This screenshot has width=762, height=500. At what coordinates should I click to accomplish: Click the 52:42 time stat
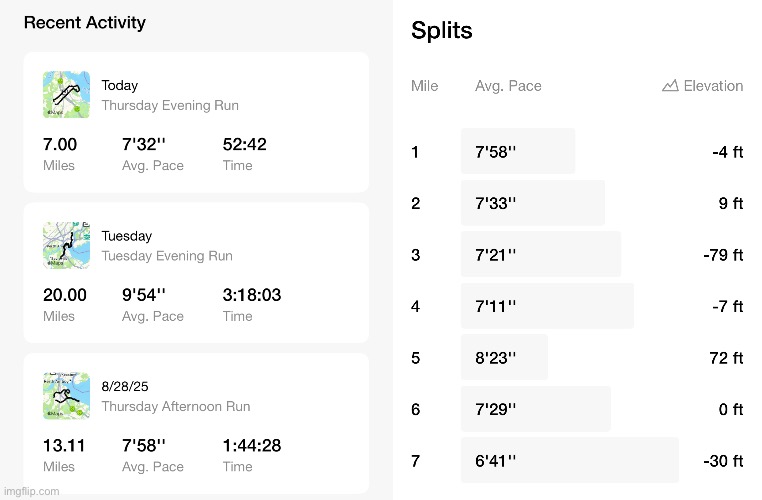pos(244,153)
